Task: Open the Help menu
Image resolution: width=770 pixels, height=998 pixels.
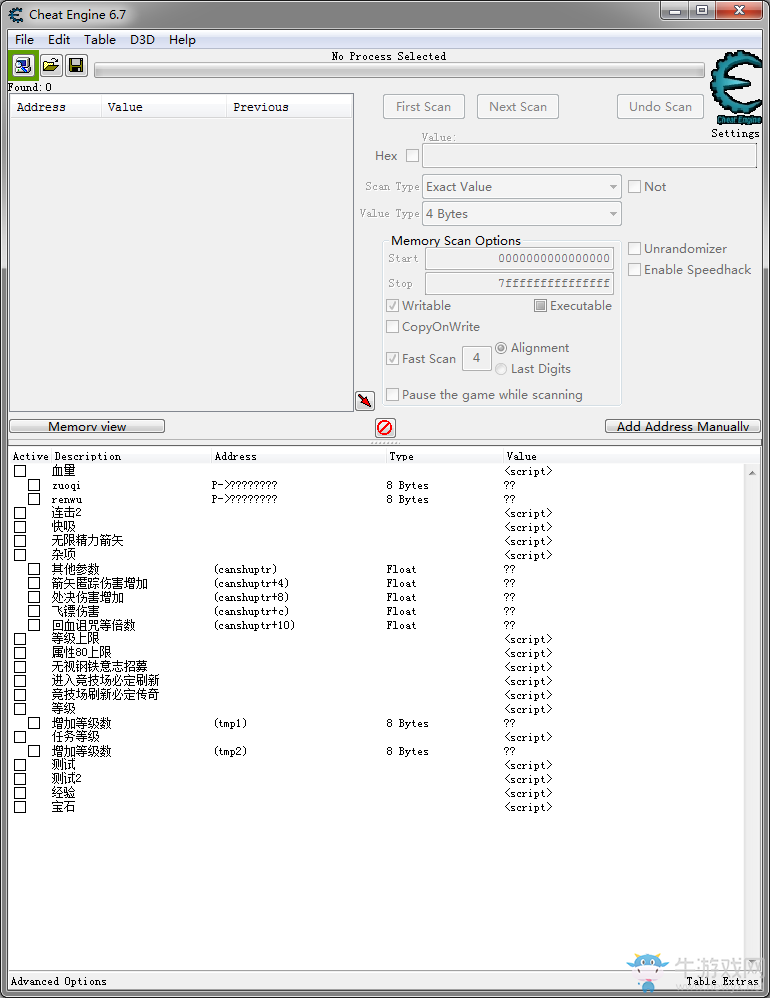Action: [x=182, y=39]
